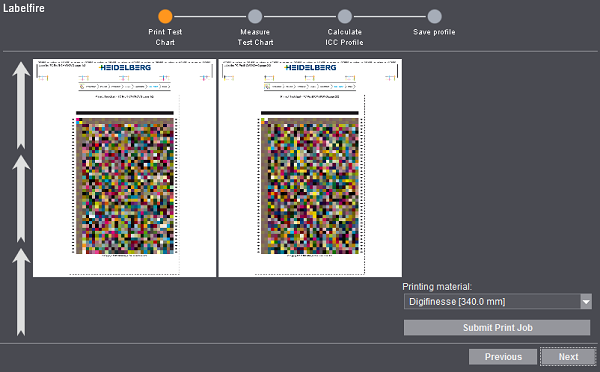Jump to the Calculate ICC Profile step circle
Image resolution: width=600 pixels, height=372 pixels.
pos(344,16)
